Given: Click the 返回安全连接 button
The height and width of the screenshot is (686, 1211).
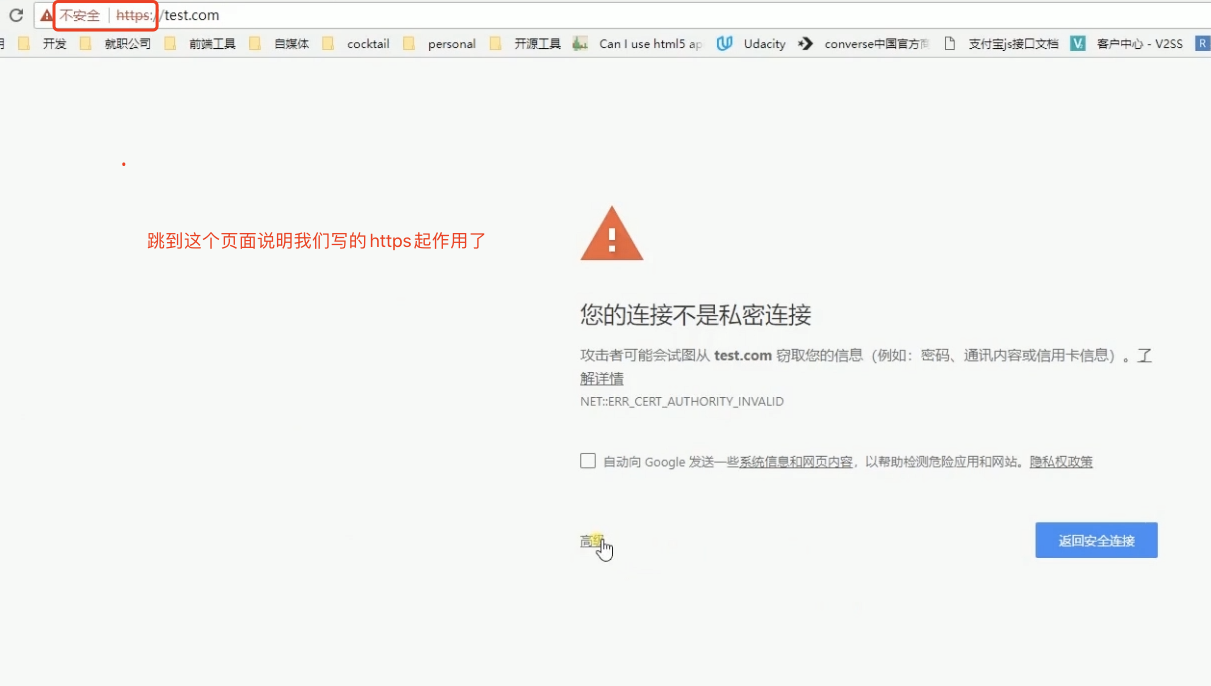Looking at the screenshot, I should point(1096,540).
